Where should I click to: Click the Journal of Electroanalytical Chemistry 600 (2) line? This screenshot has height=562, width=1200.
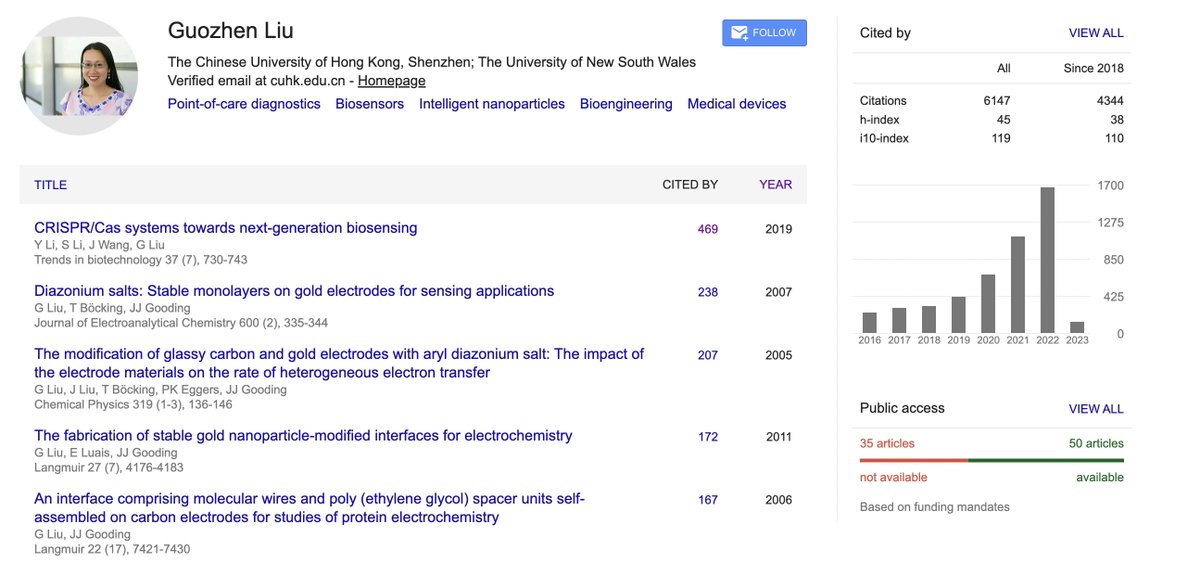click(x=181, y=323)
